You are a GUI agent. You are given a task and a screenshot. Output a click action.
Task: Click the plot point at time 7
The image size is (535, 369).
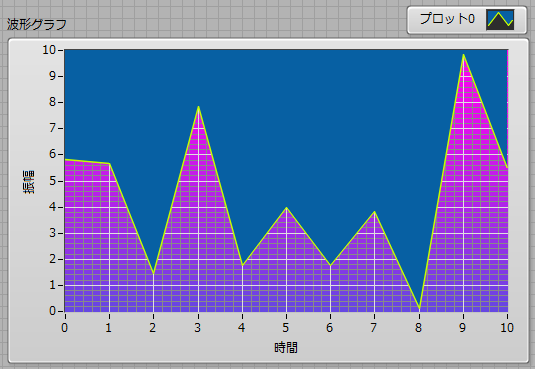pyautogui.click(x=375, y=212)
